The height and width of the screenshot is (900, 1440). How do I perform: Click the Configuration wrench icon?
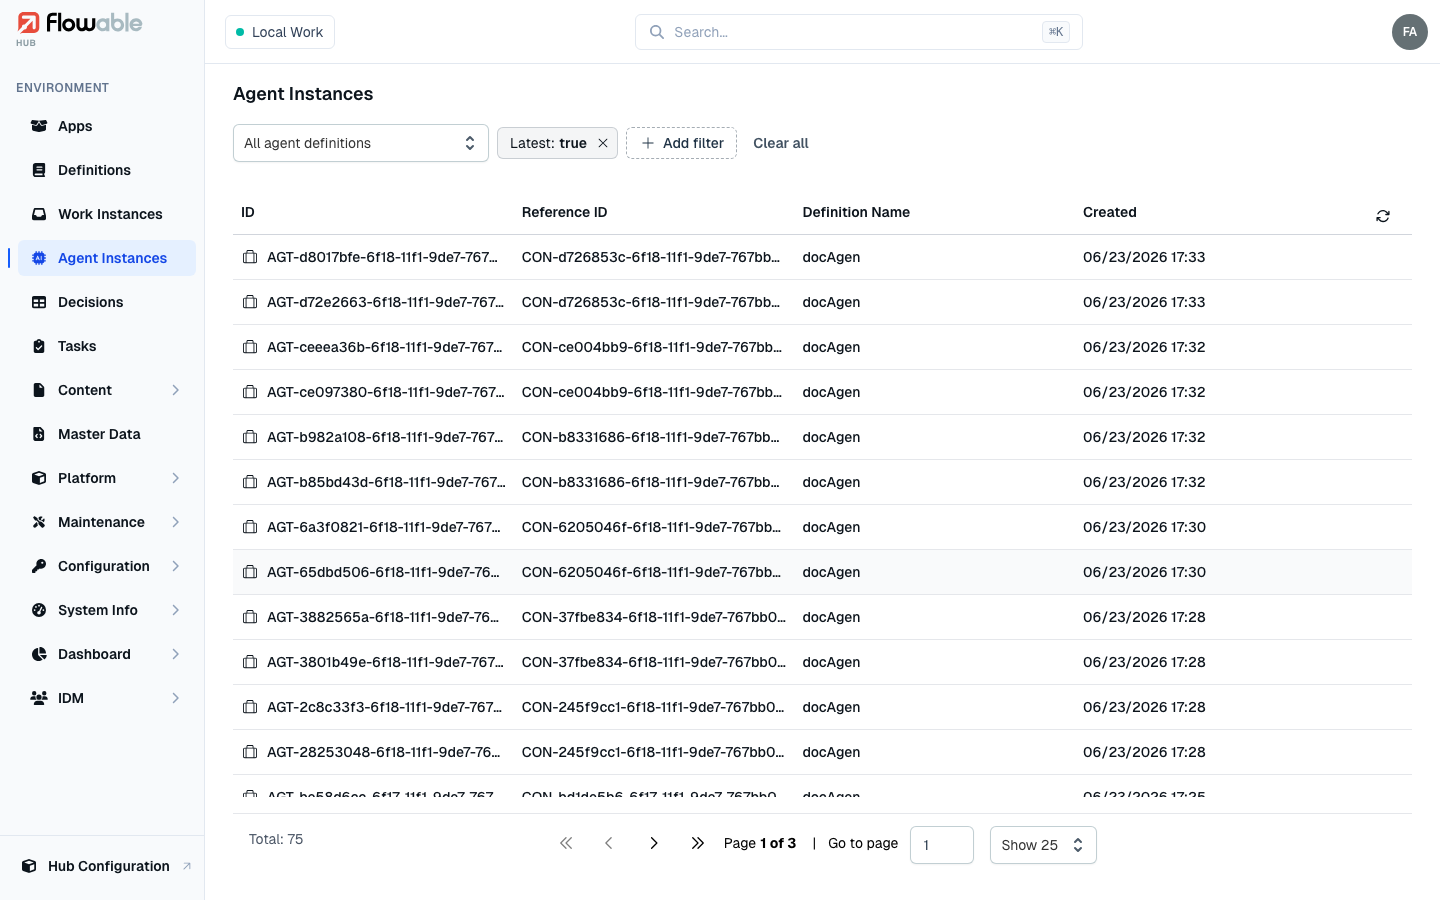(x=39, y=566)
